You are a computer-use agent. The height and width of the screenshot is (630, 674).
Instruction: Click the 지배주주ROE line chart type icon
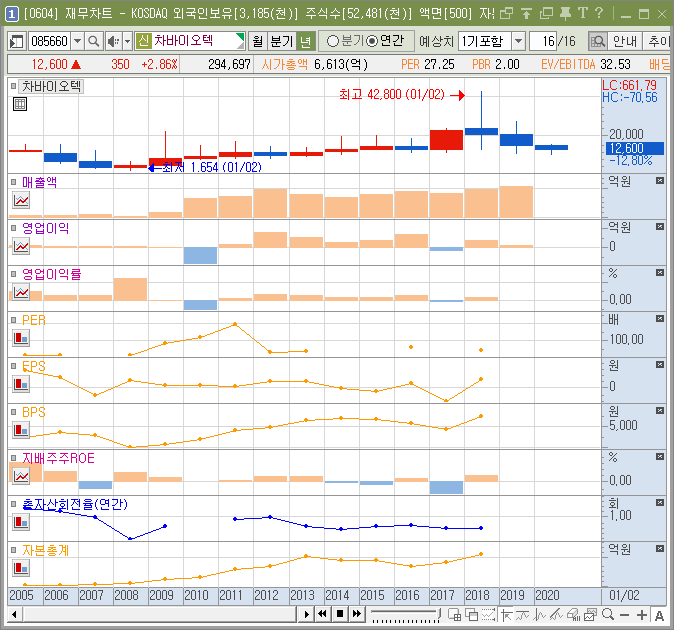[21, 476]
